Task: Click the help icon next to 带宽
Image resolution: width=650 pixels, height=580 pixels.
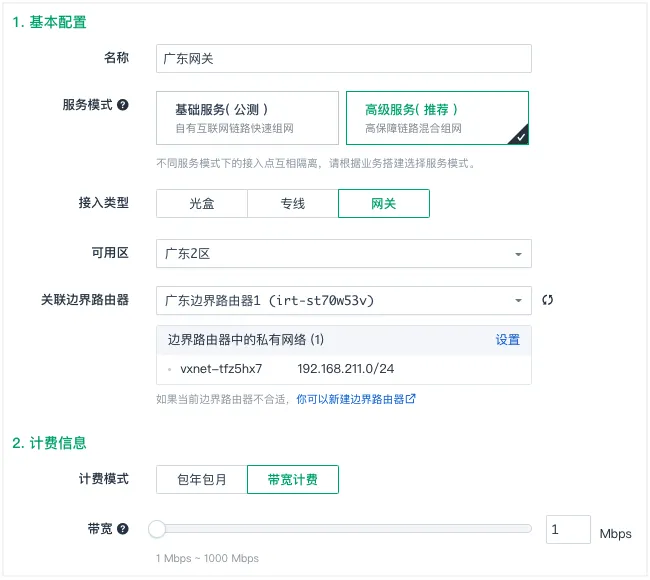Action: pyautogui.click(x=123, y=529)
